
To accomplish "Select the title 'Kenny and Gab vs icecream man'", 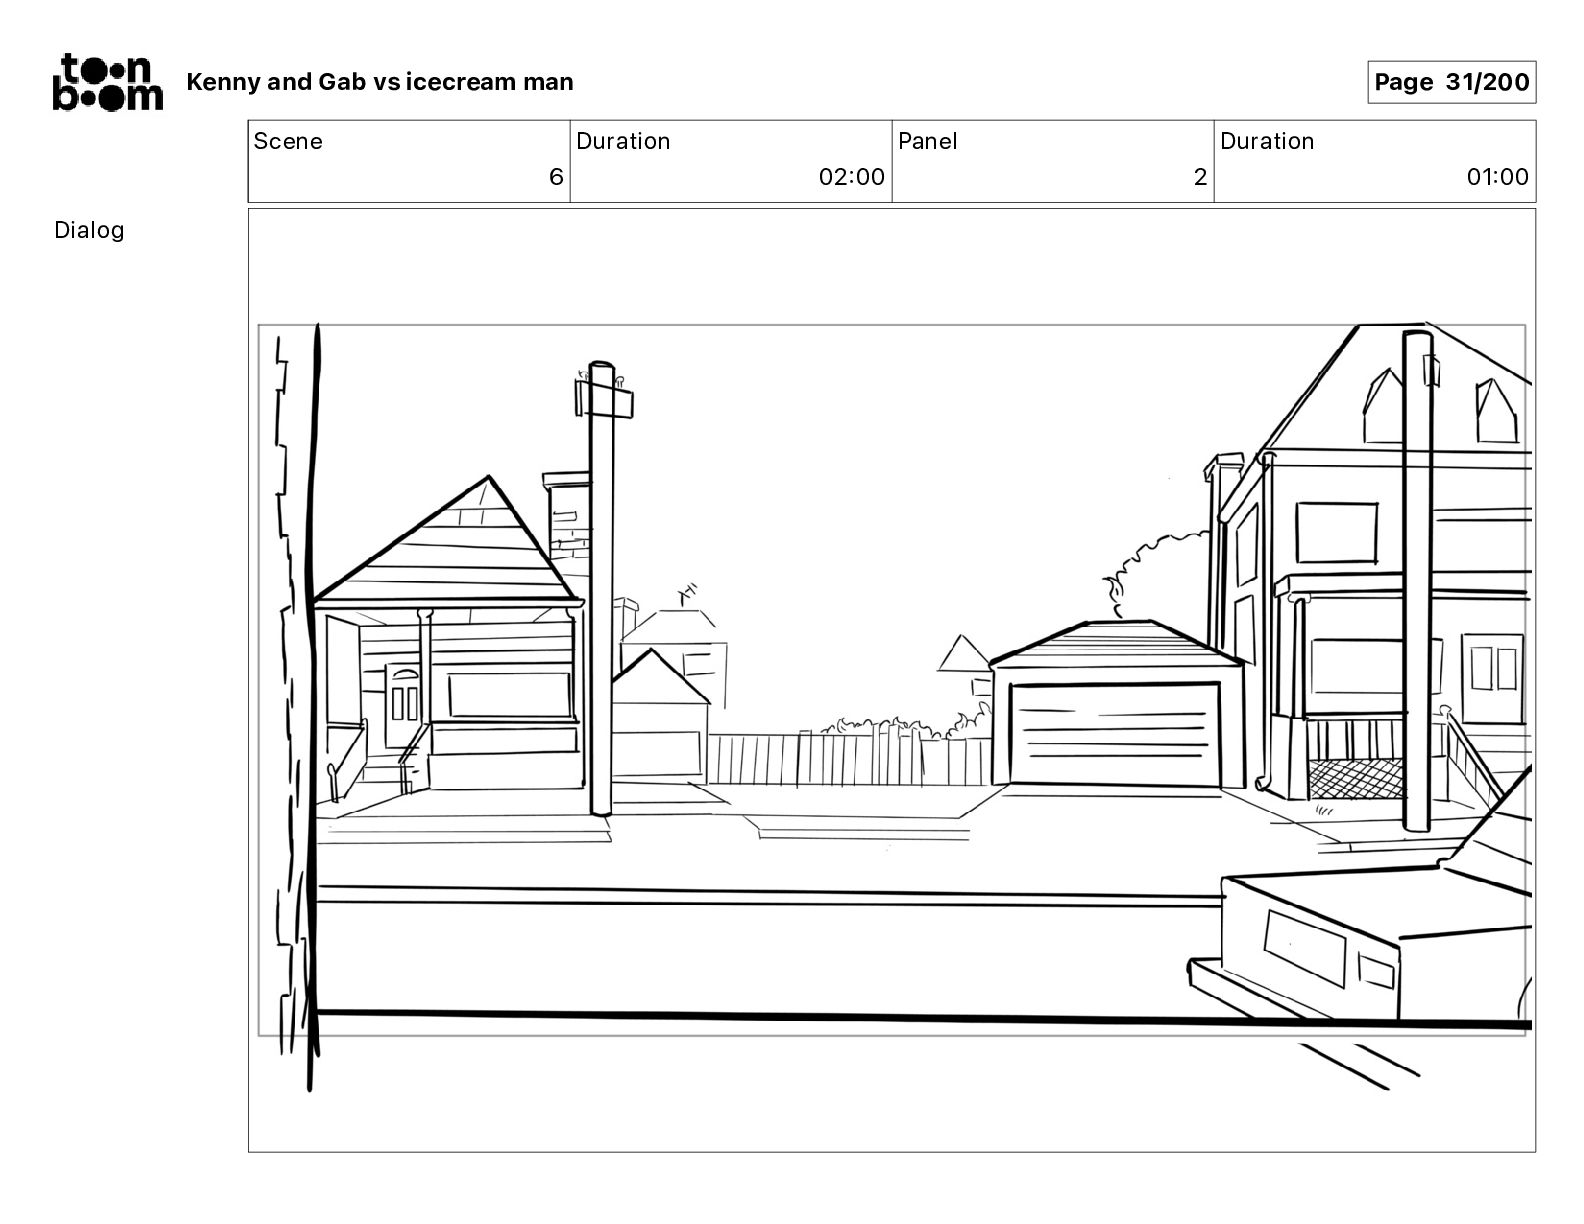I will (380, 82).
